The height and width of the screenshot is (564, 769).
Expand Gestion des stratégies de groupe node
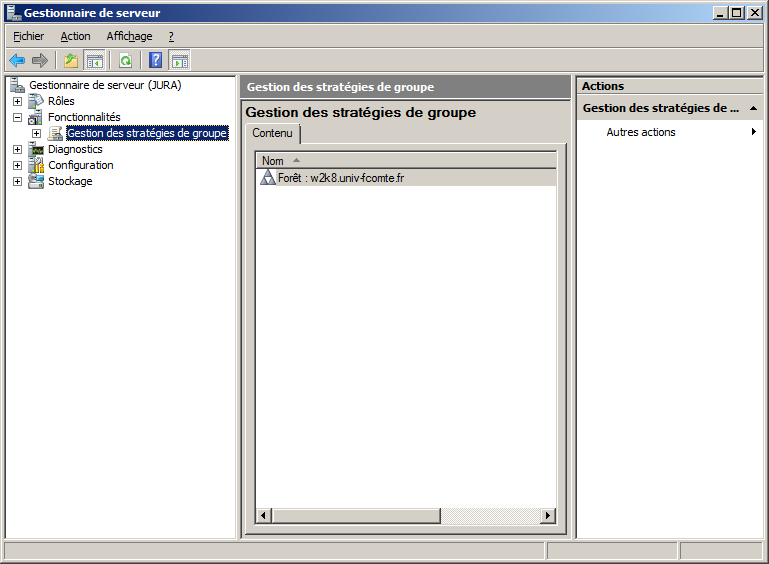(x=36, y=133)
